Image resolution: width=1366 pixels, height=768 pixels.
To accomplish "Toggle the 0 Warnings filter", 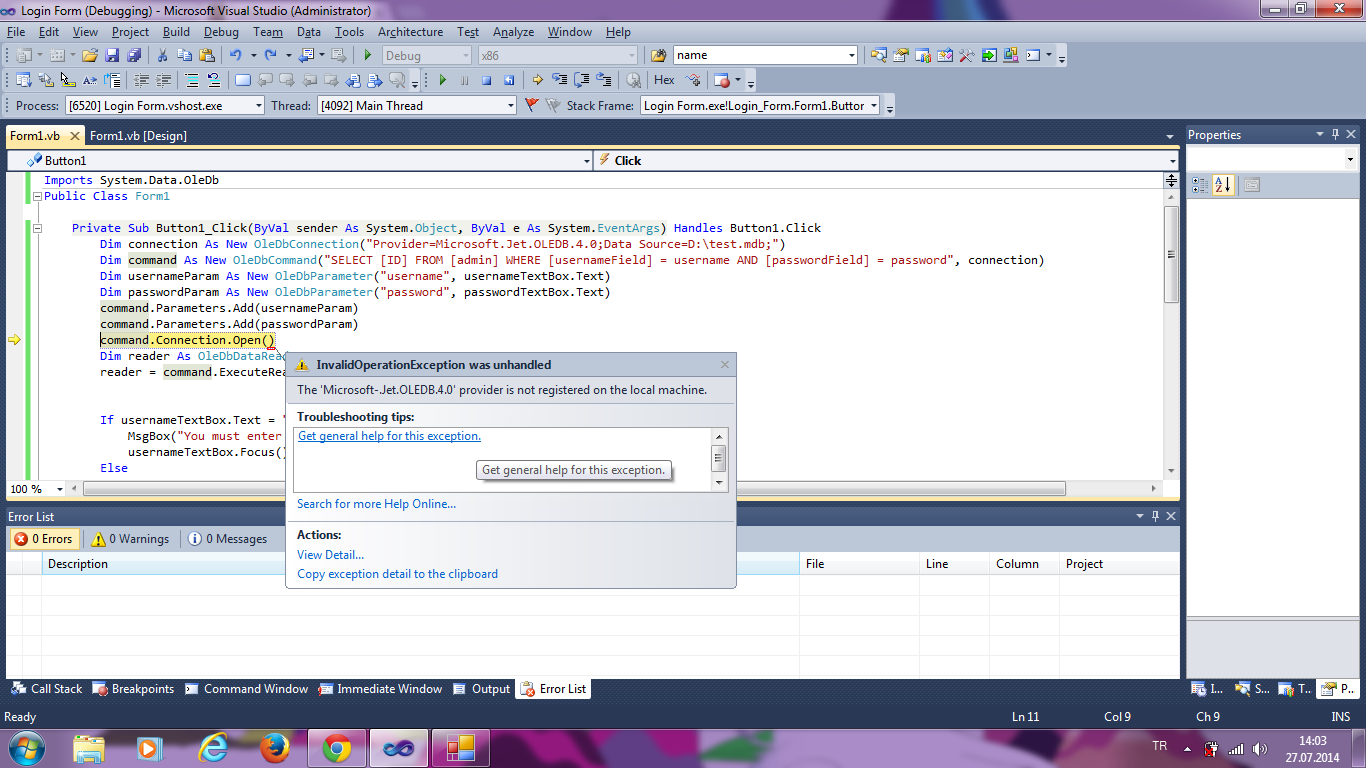I will 130,539.
